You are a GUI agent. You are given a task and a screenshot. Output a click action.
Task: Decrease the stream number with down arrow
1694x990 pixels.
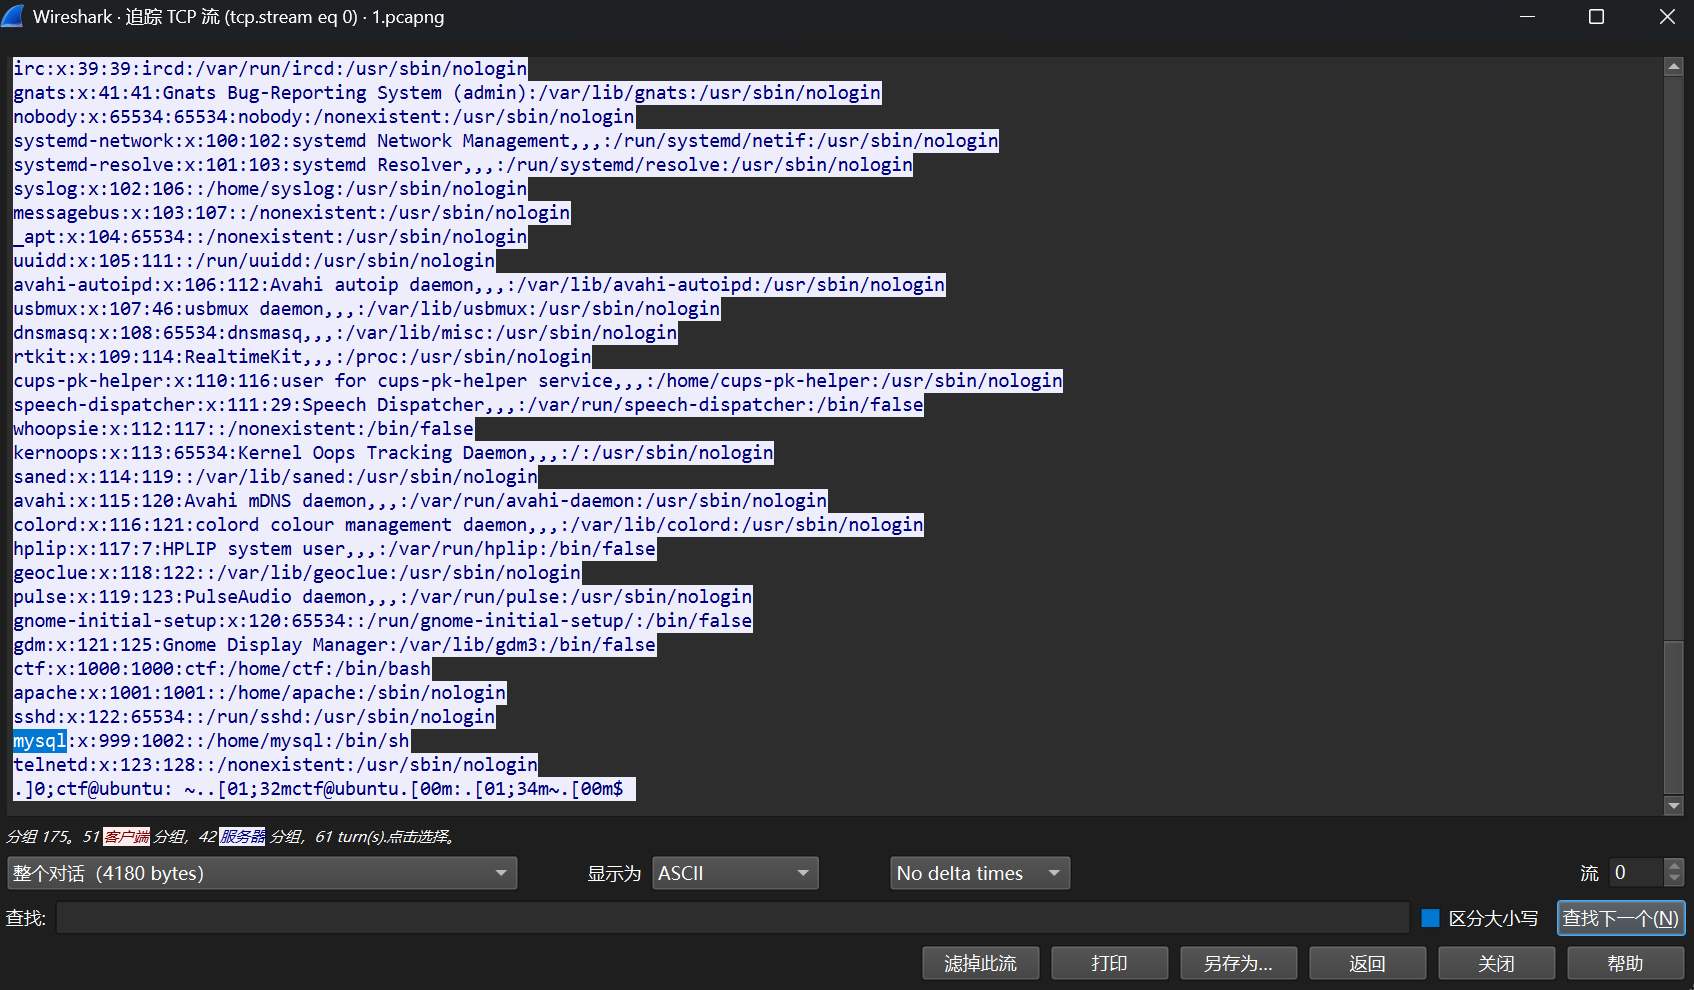pyautogui.click(x=1674, y=880)
